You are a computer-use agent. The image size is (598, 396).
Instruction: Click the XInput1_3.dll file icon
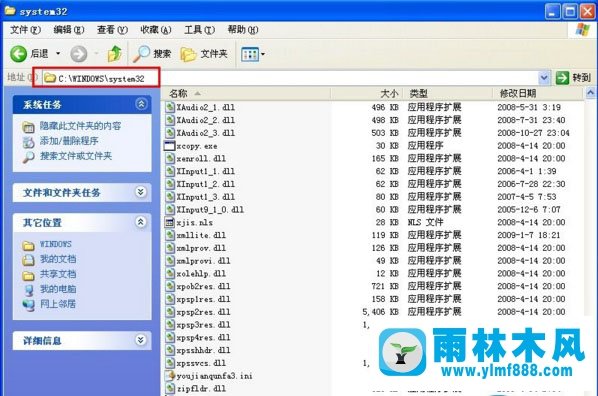pyautogui.click(x=169, y=197)
